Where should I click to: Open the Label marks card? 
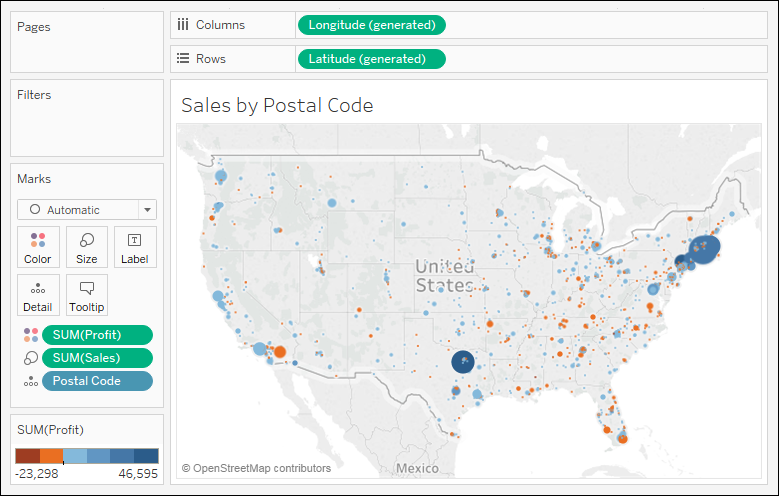click(135, 247)
